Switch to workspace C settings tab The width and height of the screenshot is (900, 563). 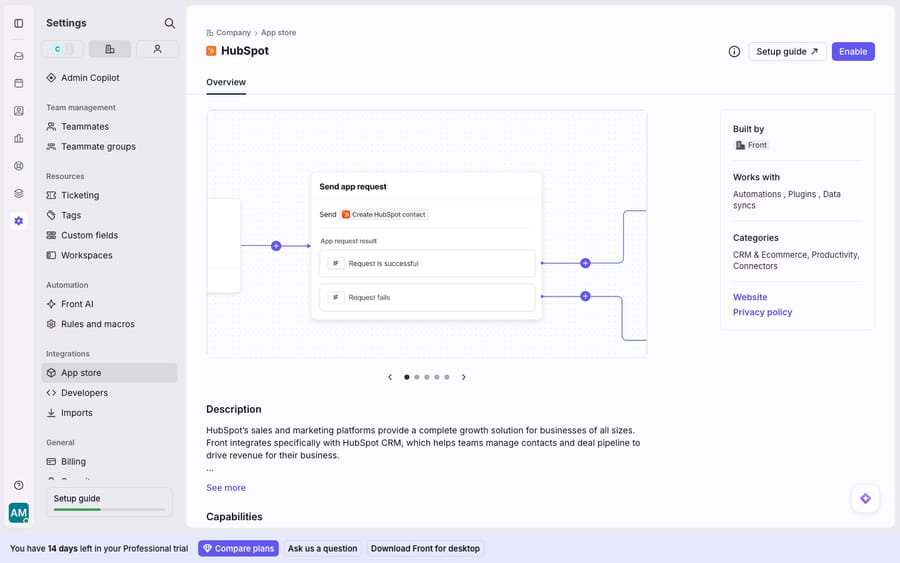63,49
